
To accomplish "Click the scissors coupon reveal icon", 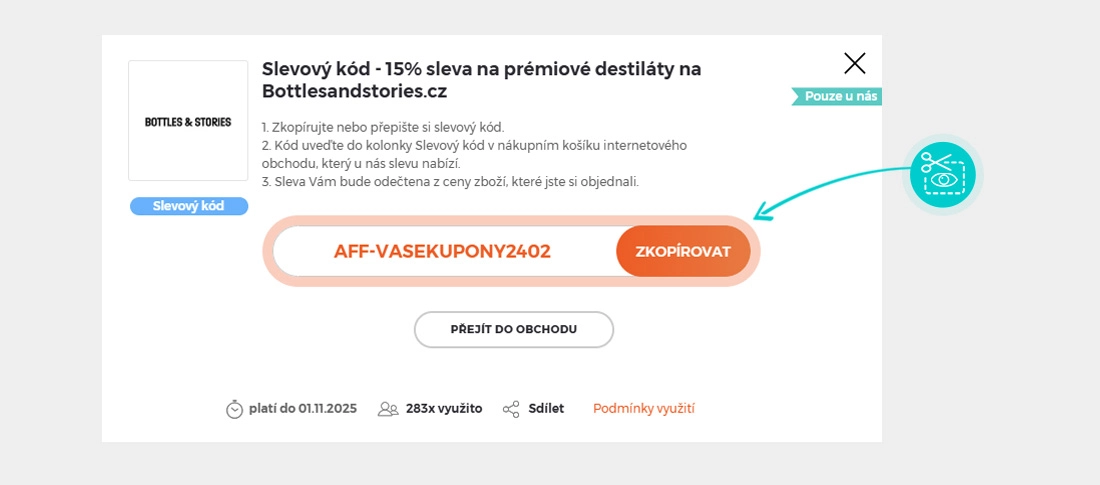I will [942, 174].
